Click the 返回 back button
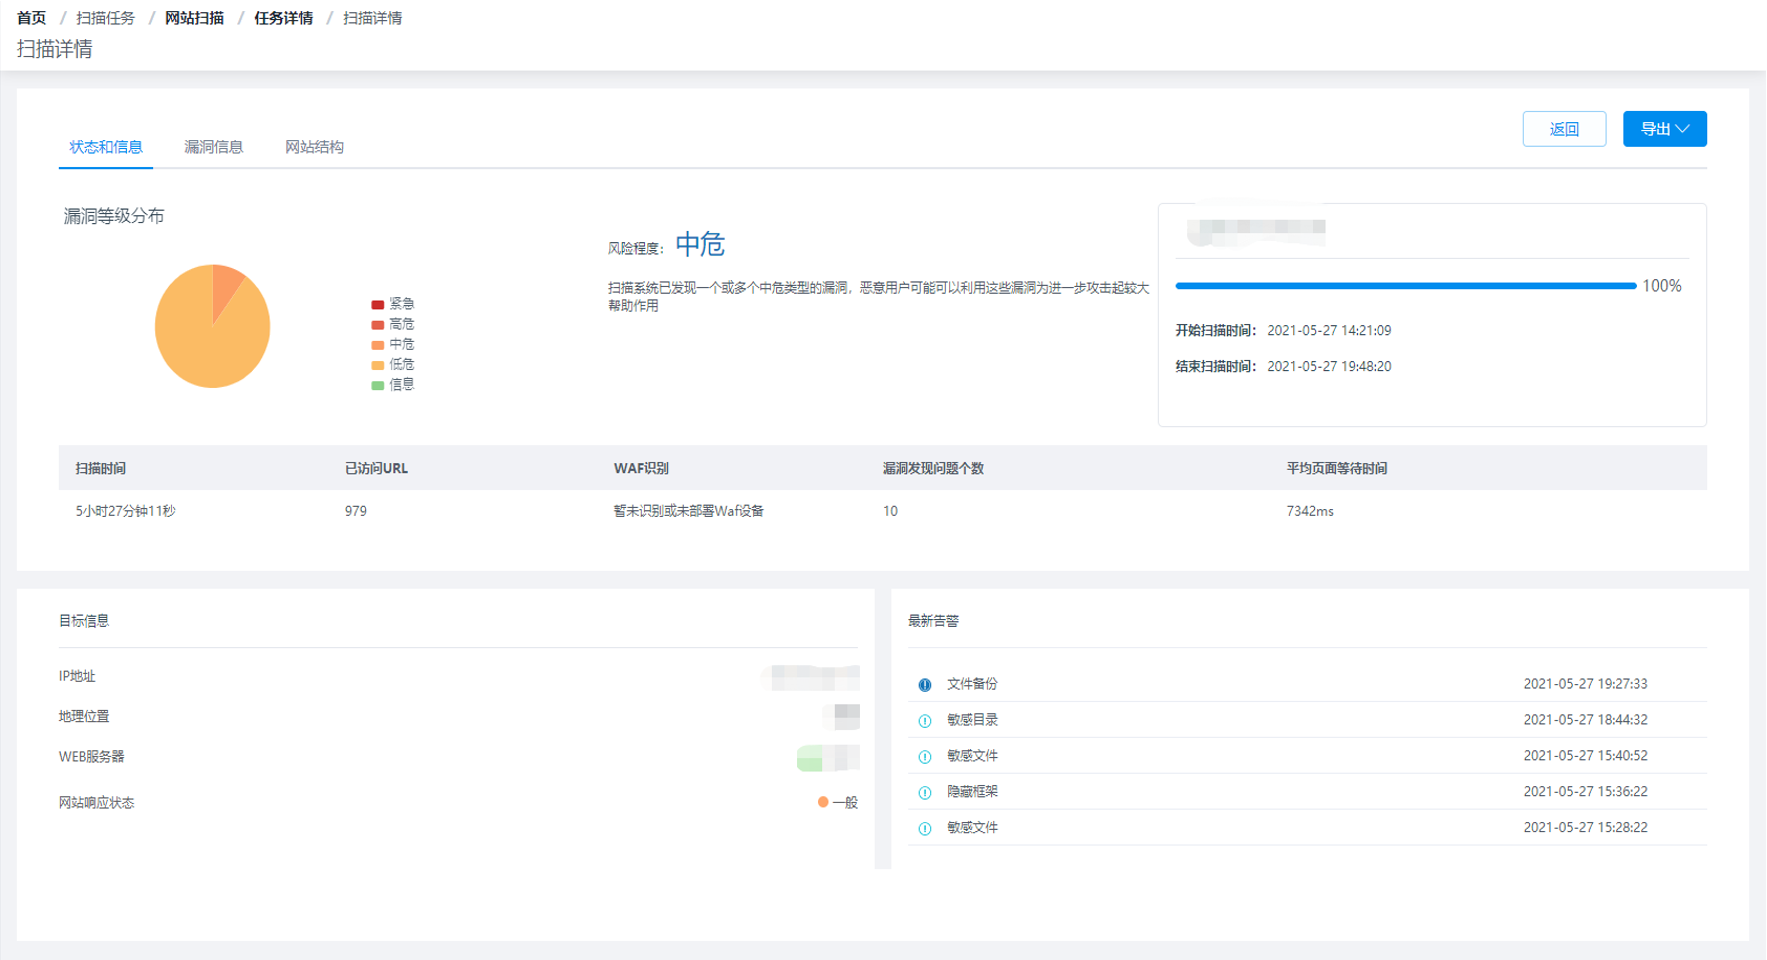1767x960 pixels. click(x=1564, y=129)
